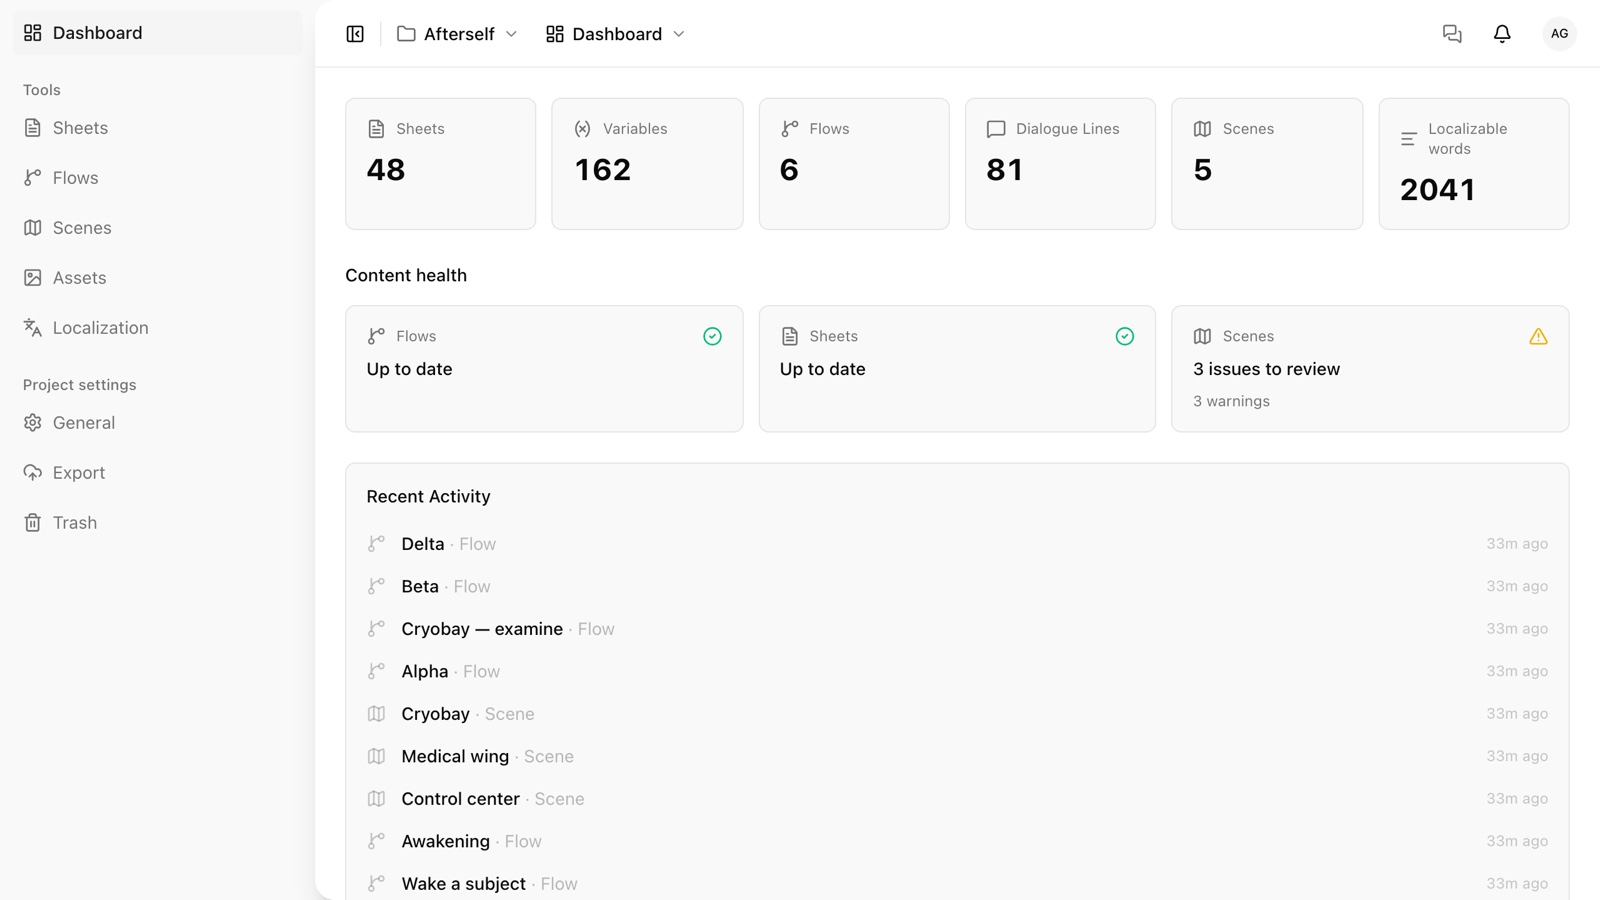Open the Scenes 3 issues to review card

[1370, 369]
